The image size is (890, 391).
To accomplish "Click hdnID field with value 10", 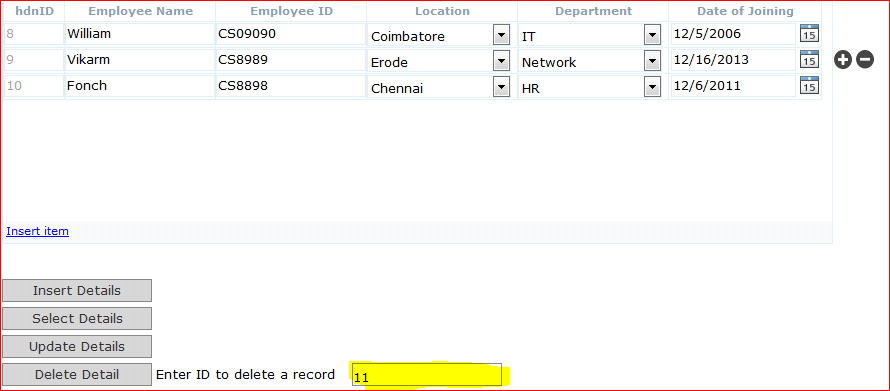I will tap(33, 86).
